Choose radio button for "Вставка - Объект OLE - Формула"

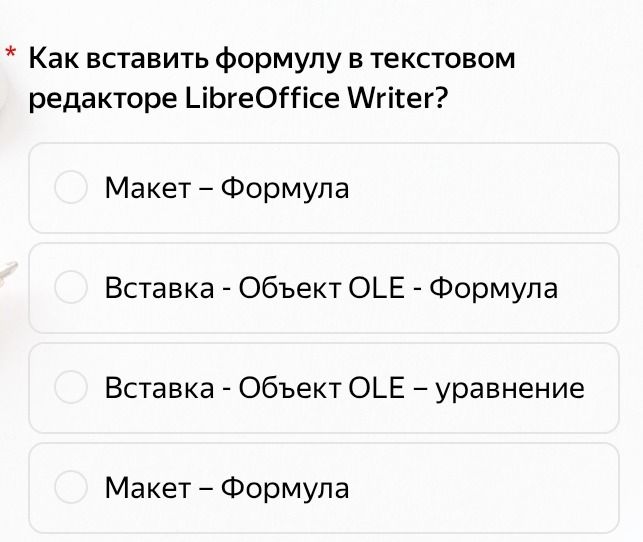click(x=71, y=287)
